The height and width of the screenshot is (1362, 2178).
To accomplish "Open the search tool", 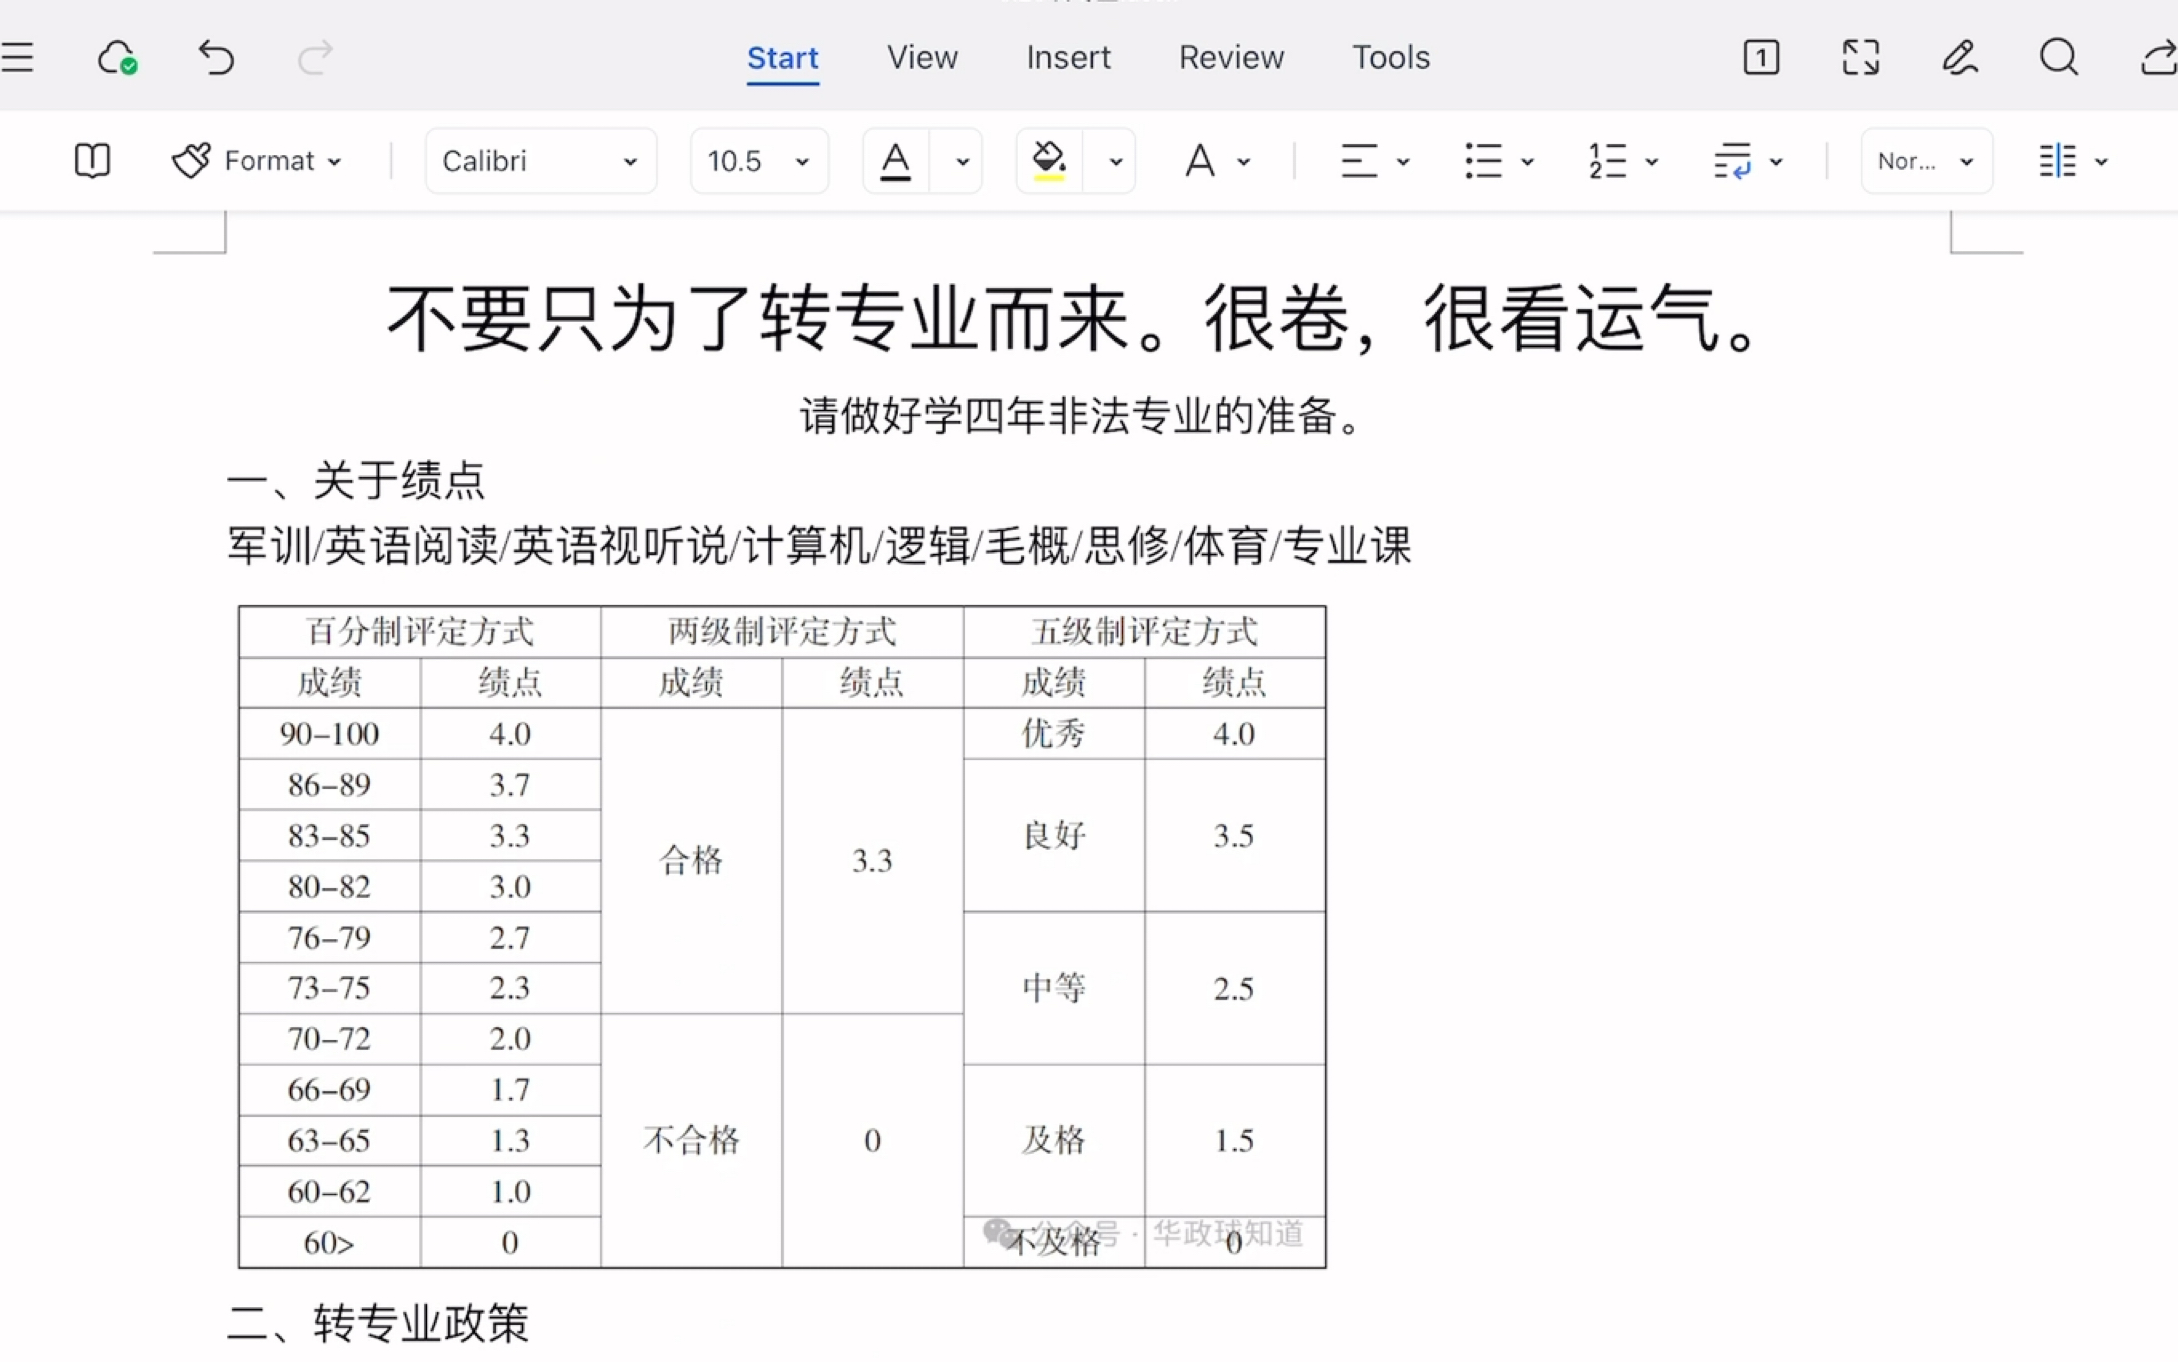I will 2058,57.
